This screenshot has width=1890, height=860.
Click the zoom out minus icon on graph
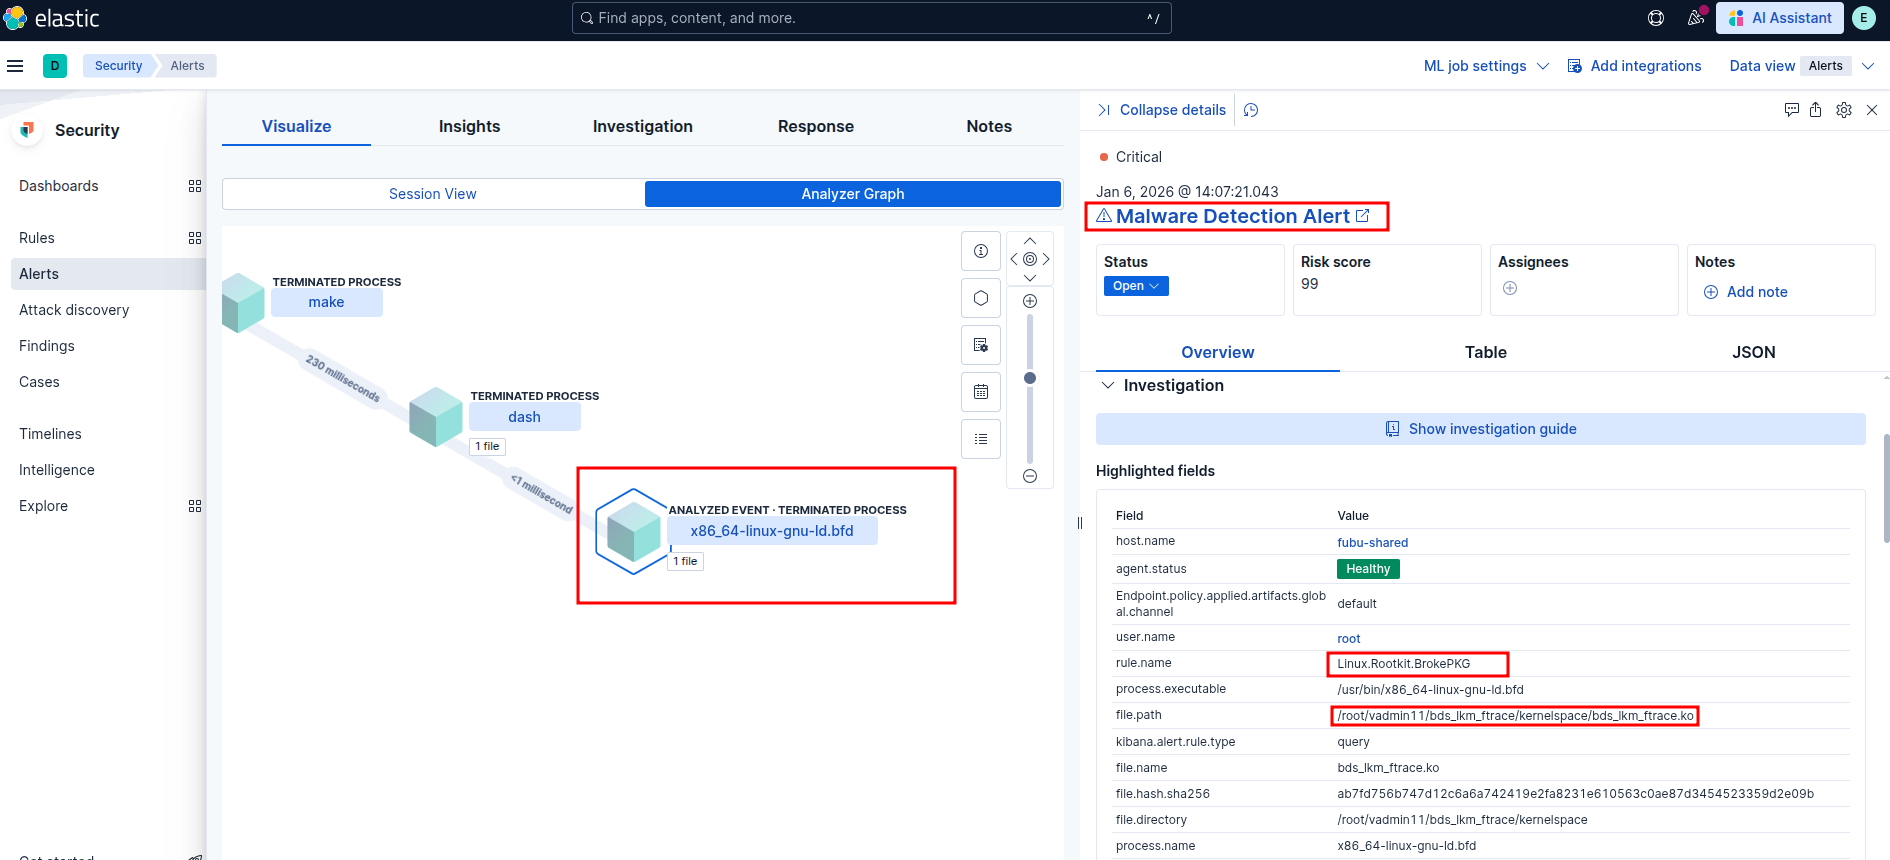(1030, 476)
